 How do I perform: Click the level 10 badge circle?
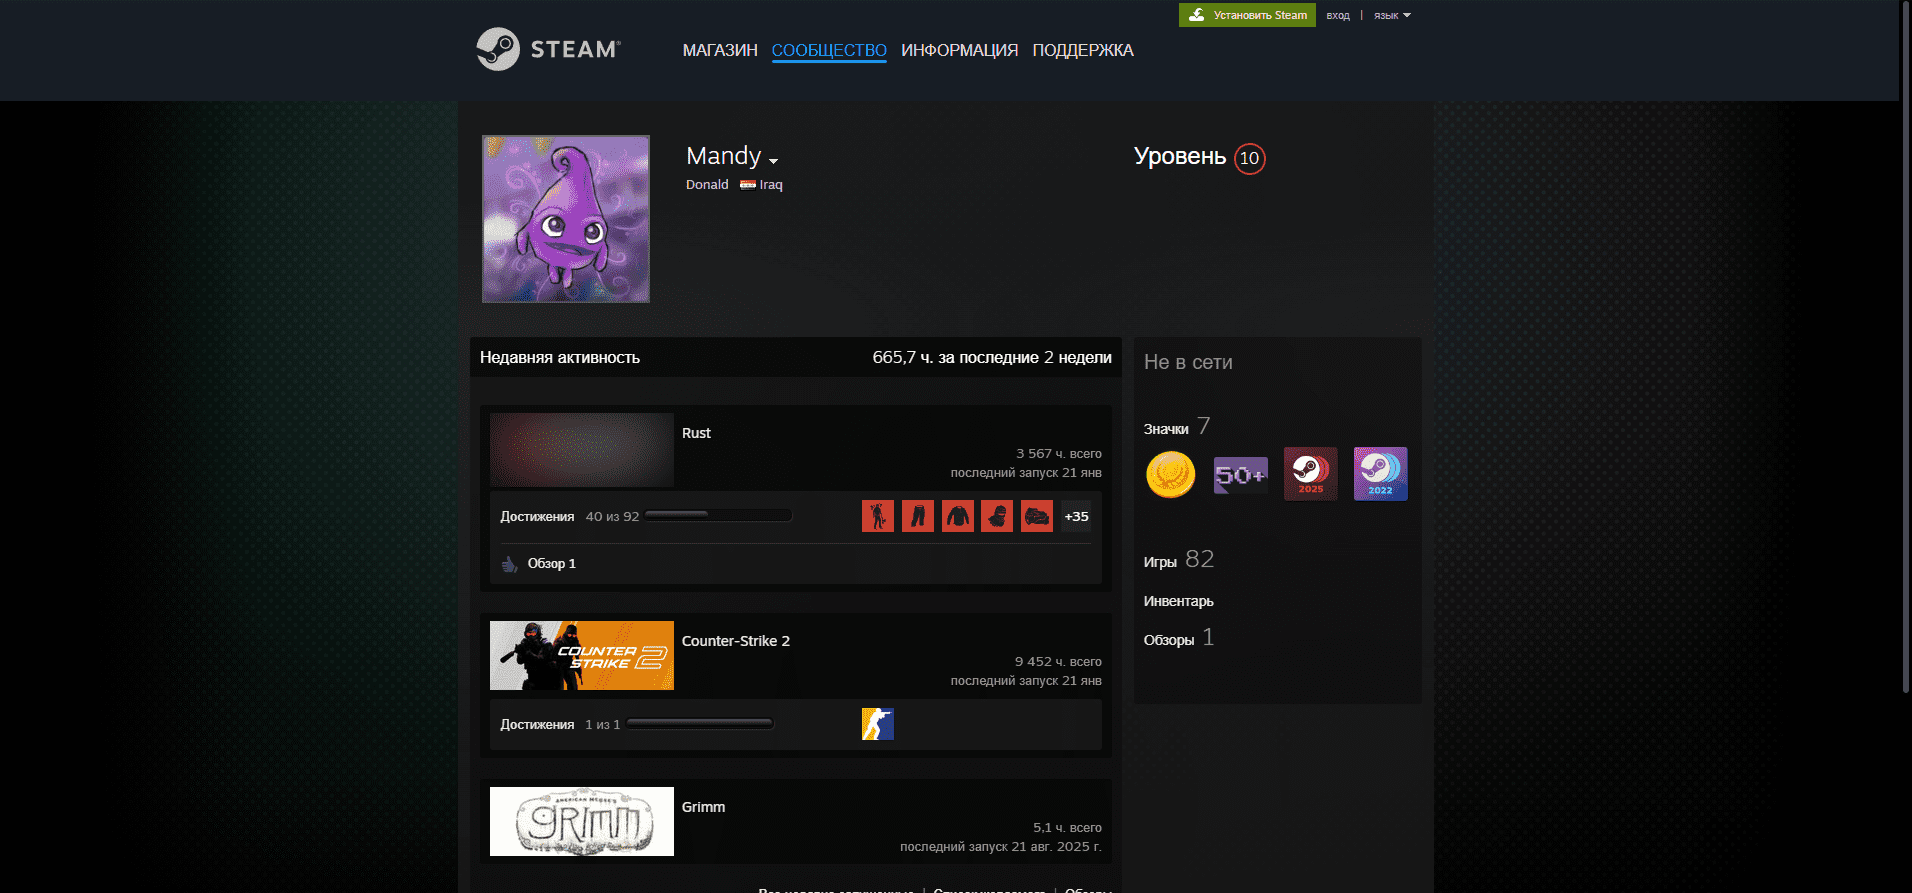point(1249,158)
